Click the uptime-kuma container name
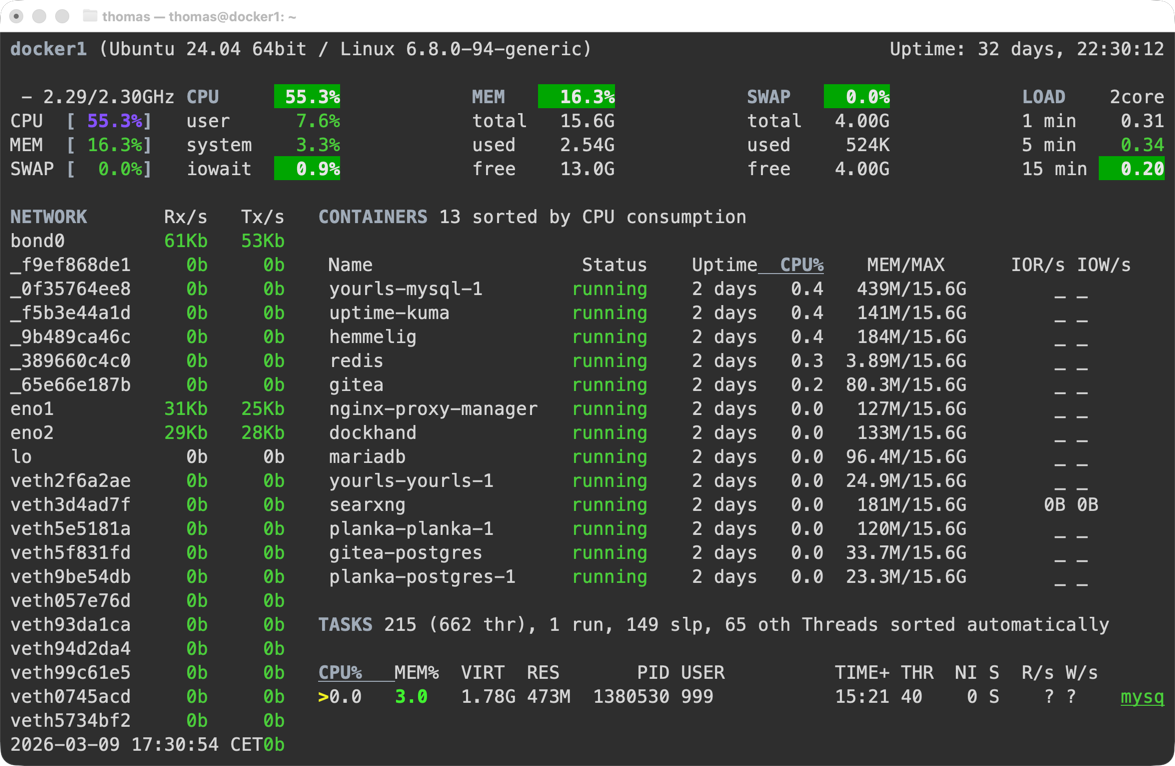 click(x=389, y=313)
